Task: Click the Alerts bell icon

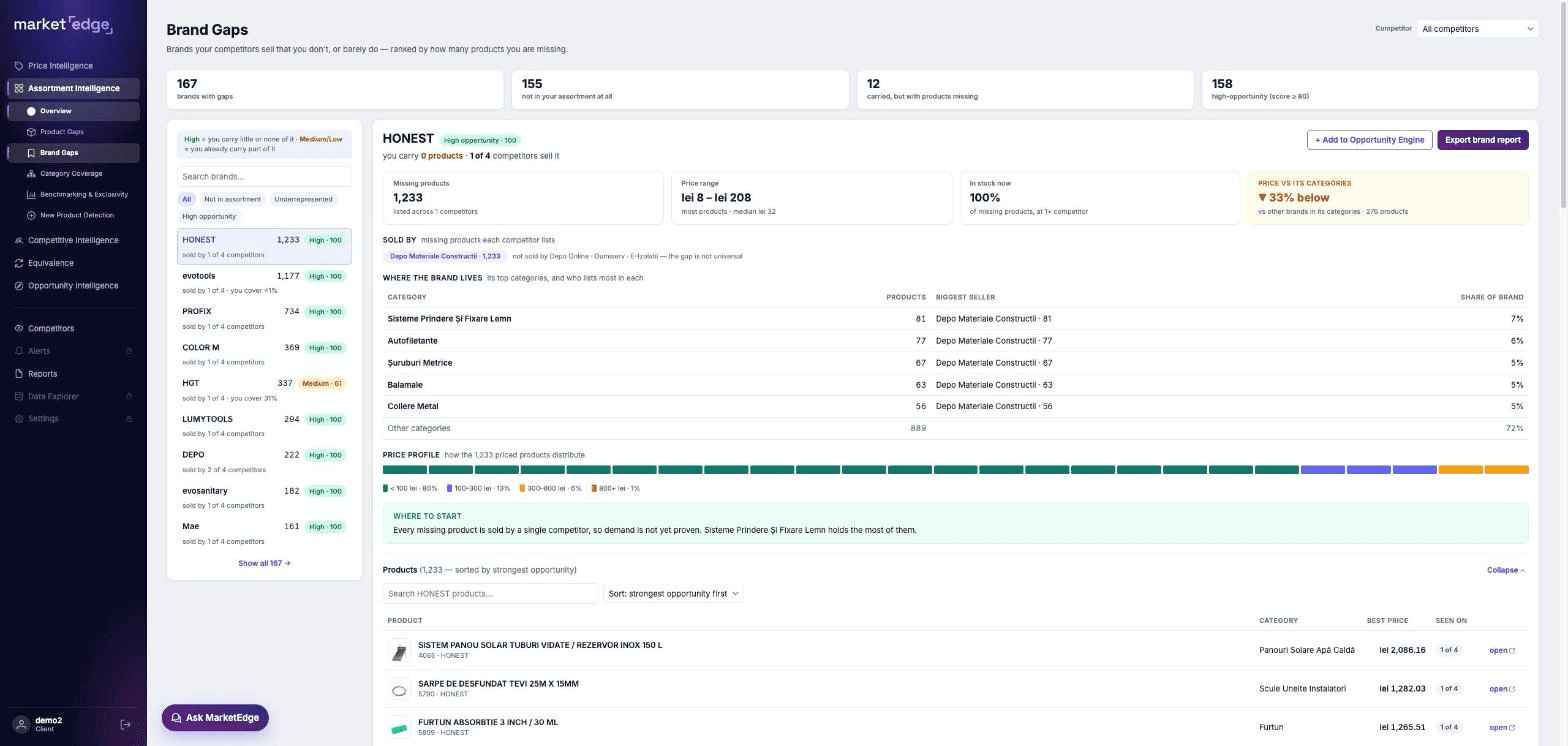Action: (19, 351)
